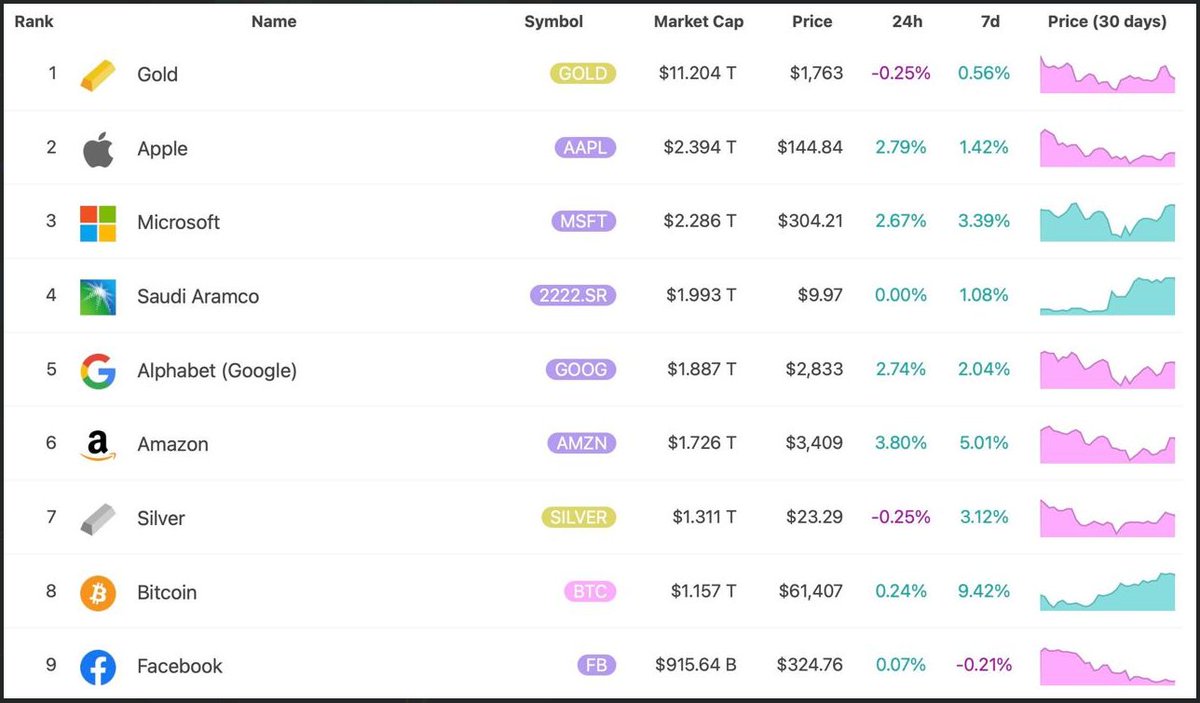Sort by Market Cap column header
Image resolution: width=1200 pixels, height=703 pixels.
click(699, 21)
